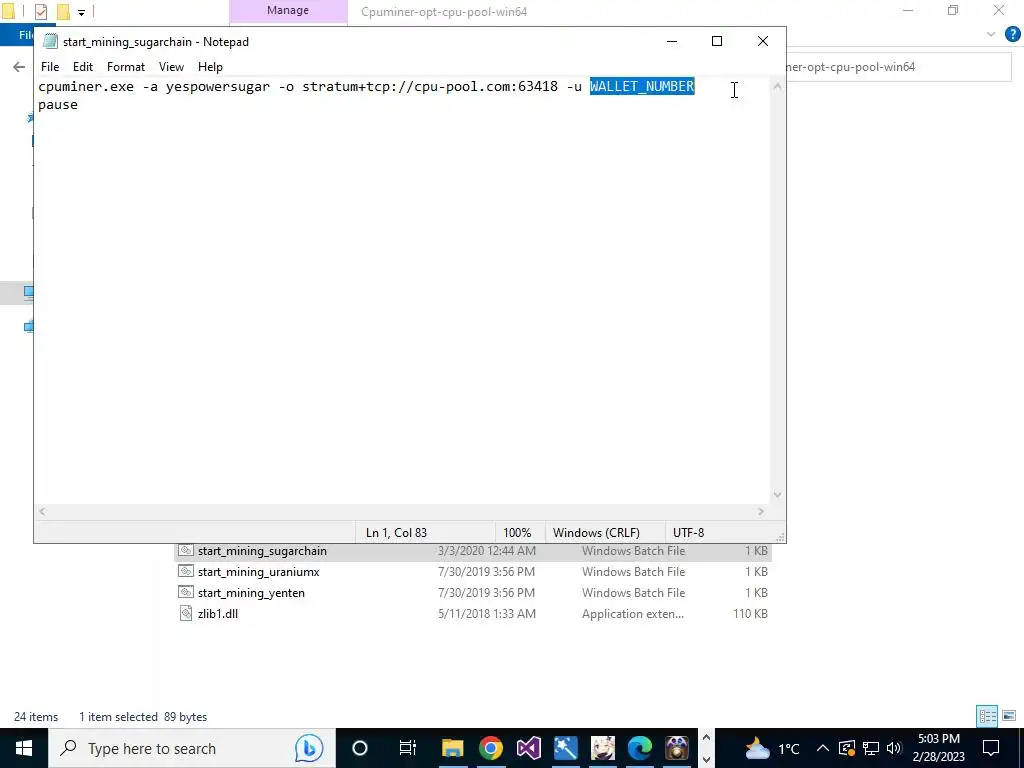Screen dimensions: 1024x768
Task: Click the zlib1.dll file icon
Action: pos(186,613)
